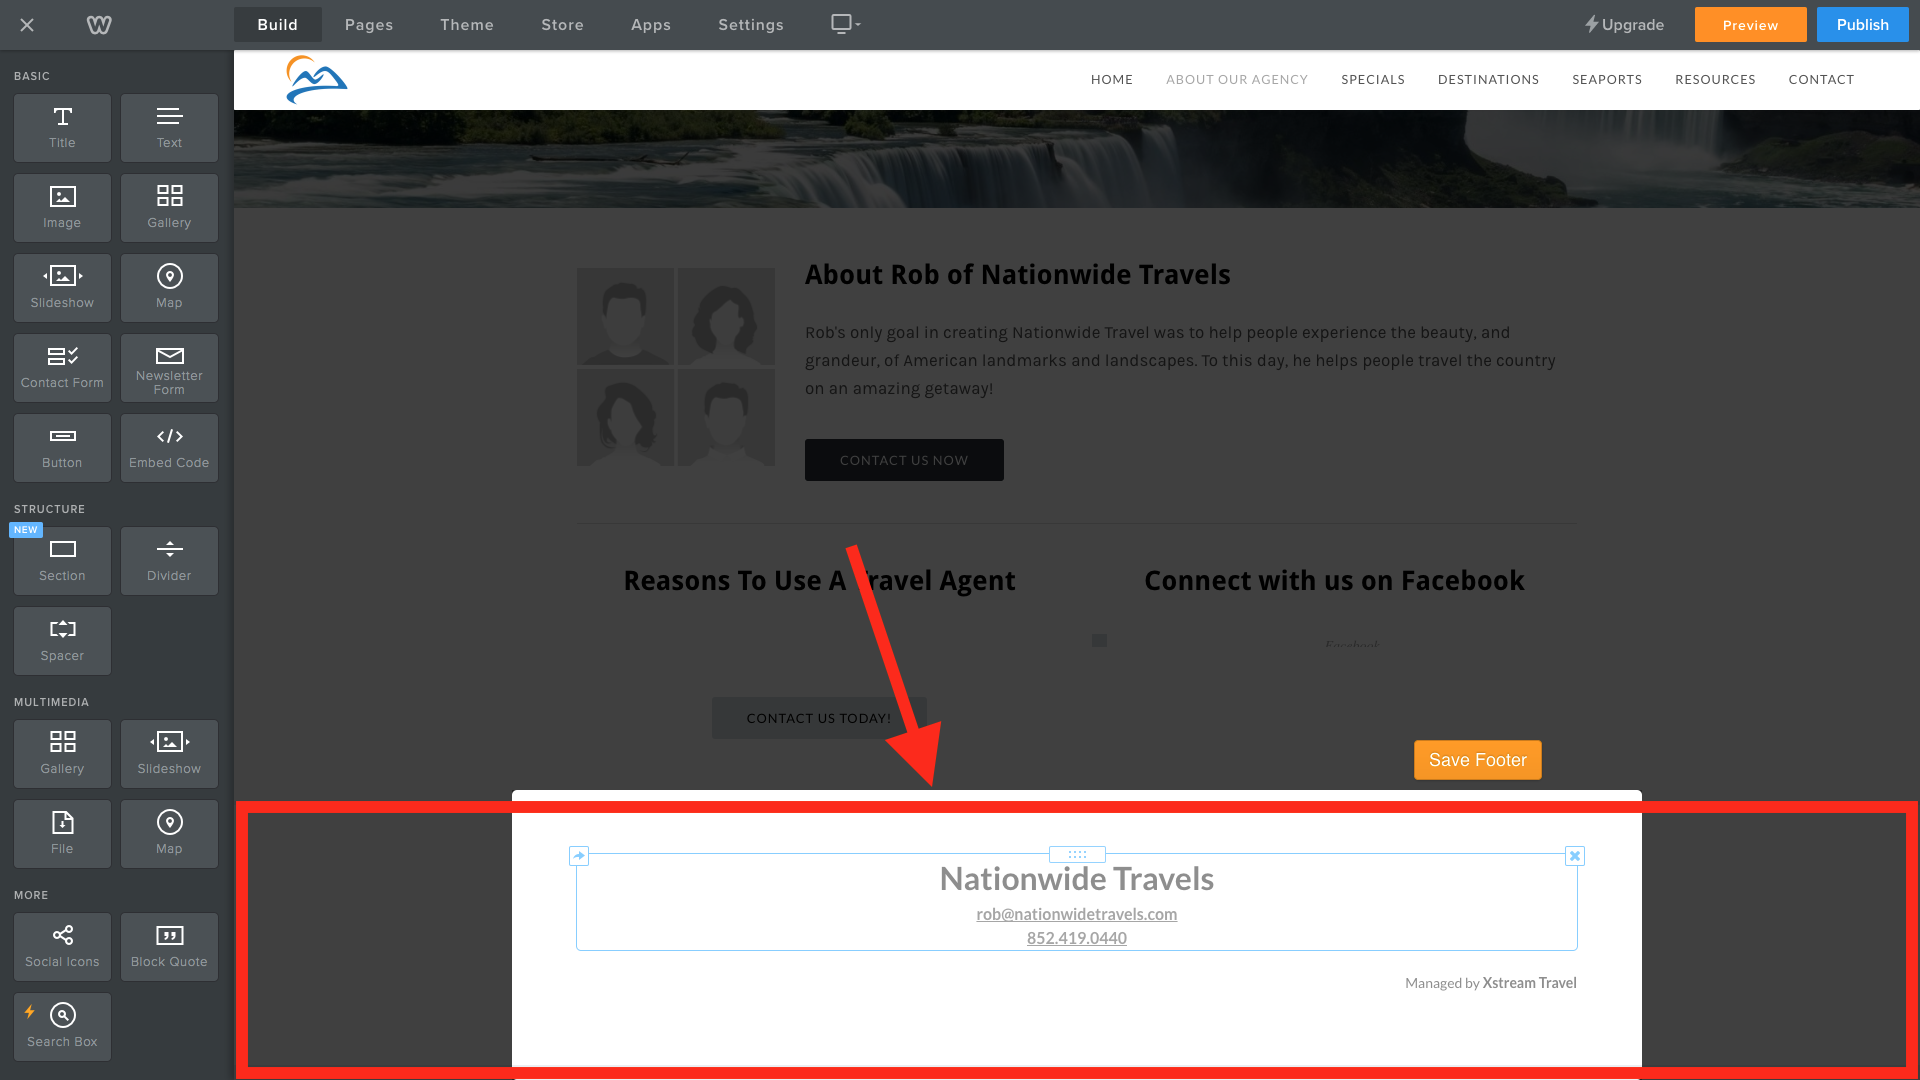Image resolution: width=1920 pixels, height=1080 pixels.
Task: Go to the Store tab
Action: (x=563, y=25)
